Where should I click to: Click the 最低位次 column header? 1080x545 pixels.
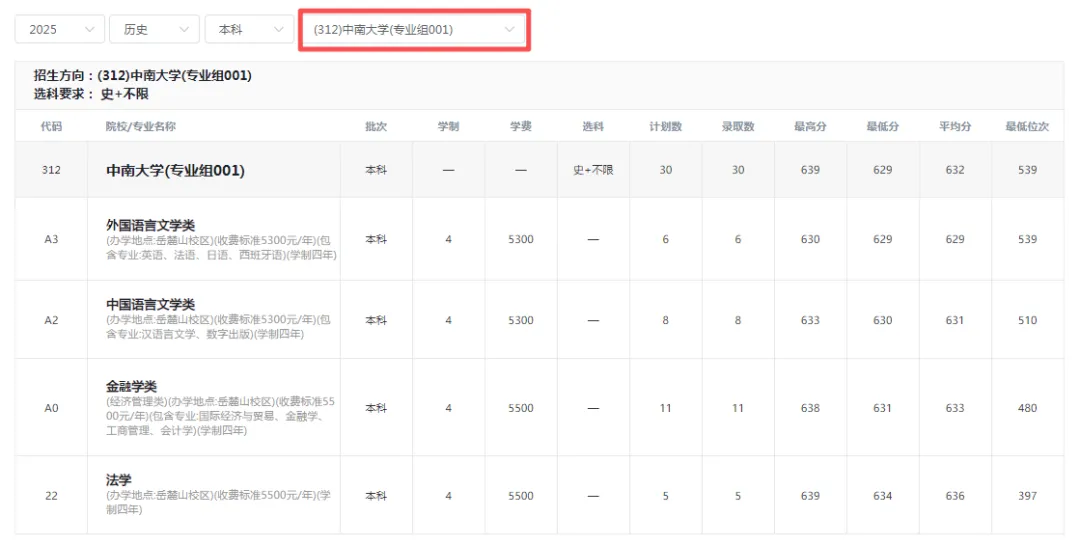(1027, 126)
